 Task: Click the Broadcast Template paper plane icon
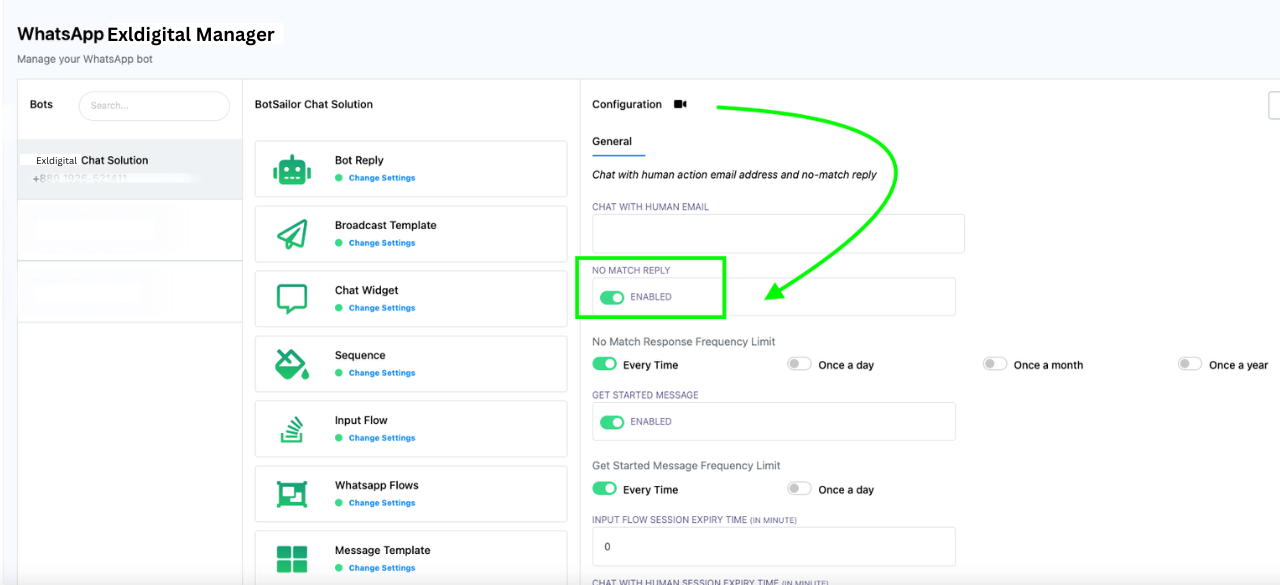click(292, 234)
